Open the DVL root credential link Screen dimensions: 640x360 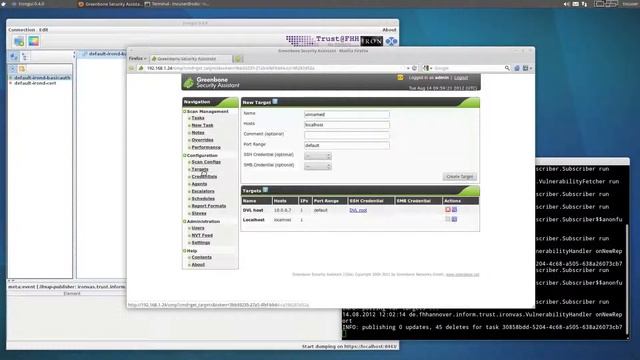tap(358, 210)
